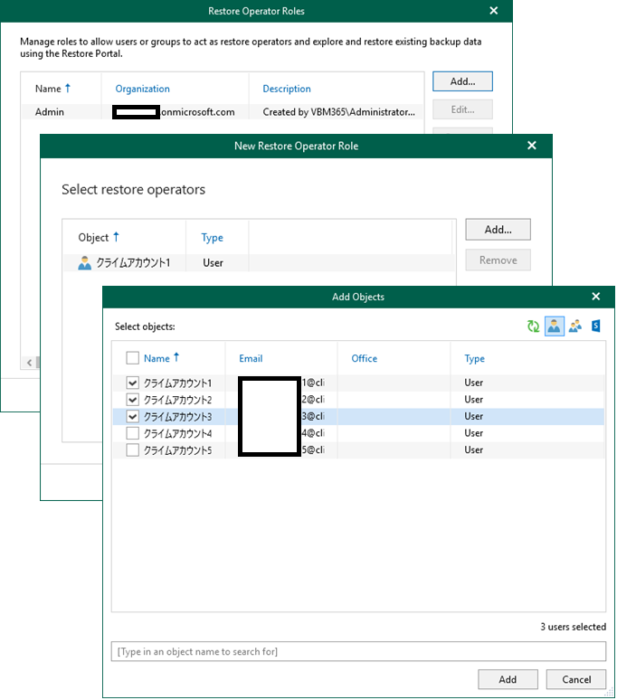Close the Add Objects dialog
617x700 pixels.
pyautogui.click(x=596, y=297)
